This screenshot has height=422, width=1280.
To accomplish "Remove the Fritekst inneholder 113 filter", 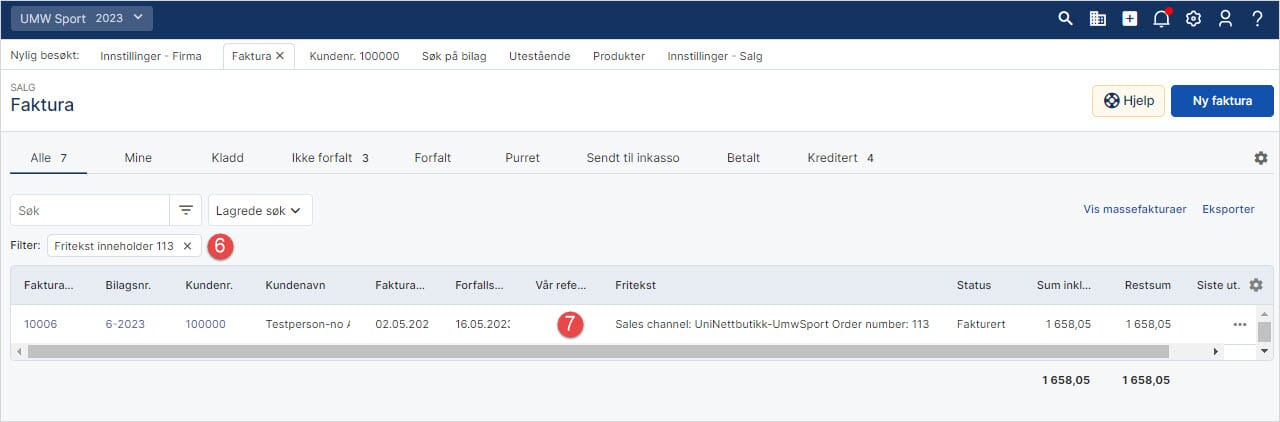I will tap(187, 246).
